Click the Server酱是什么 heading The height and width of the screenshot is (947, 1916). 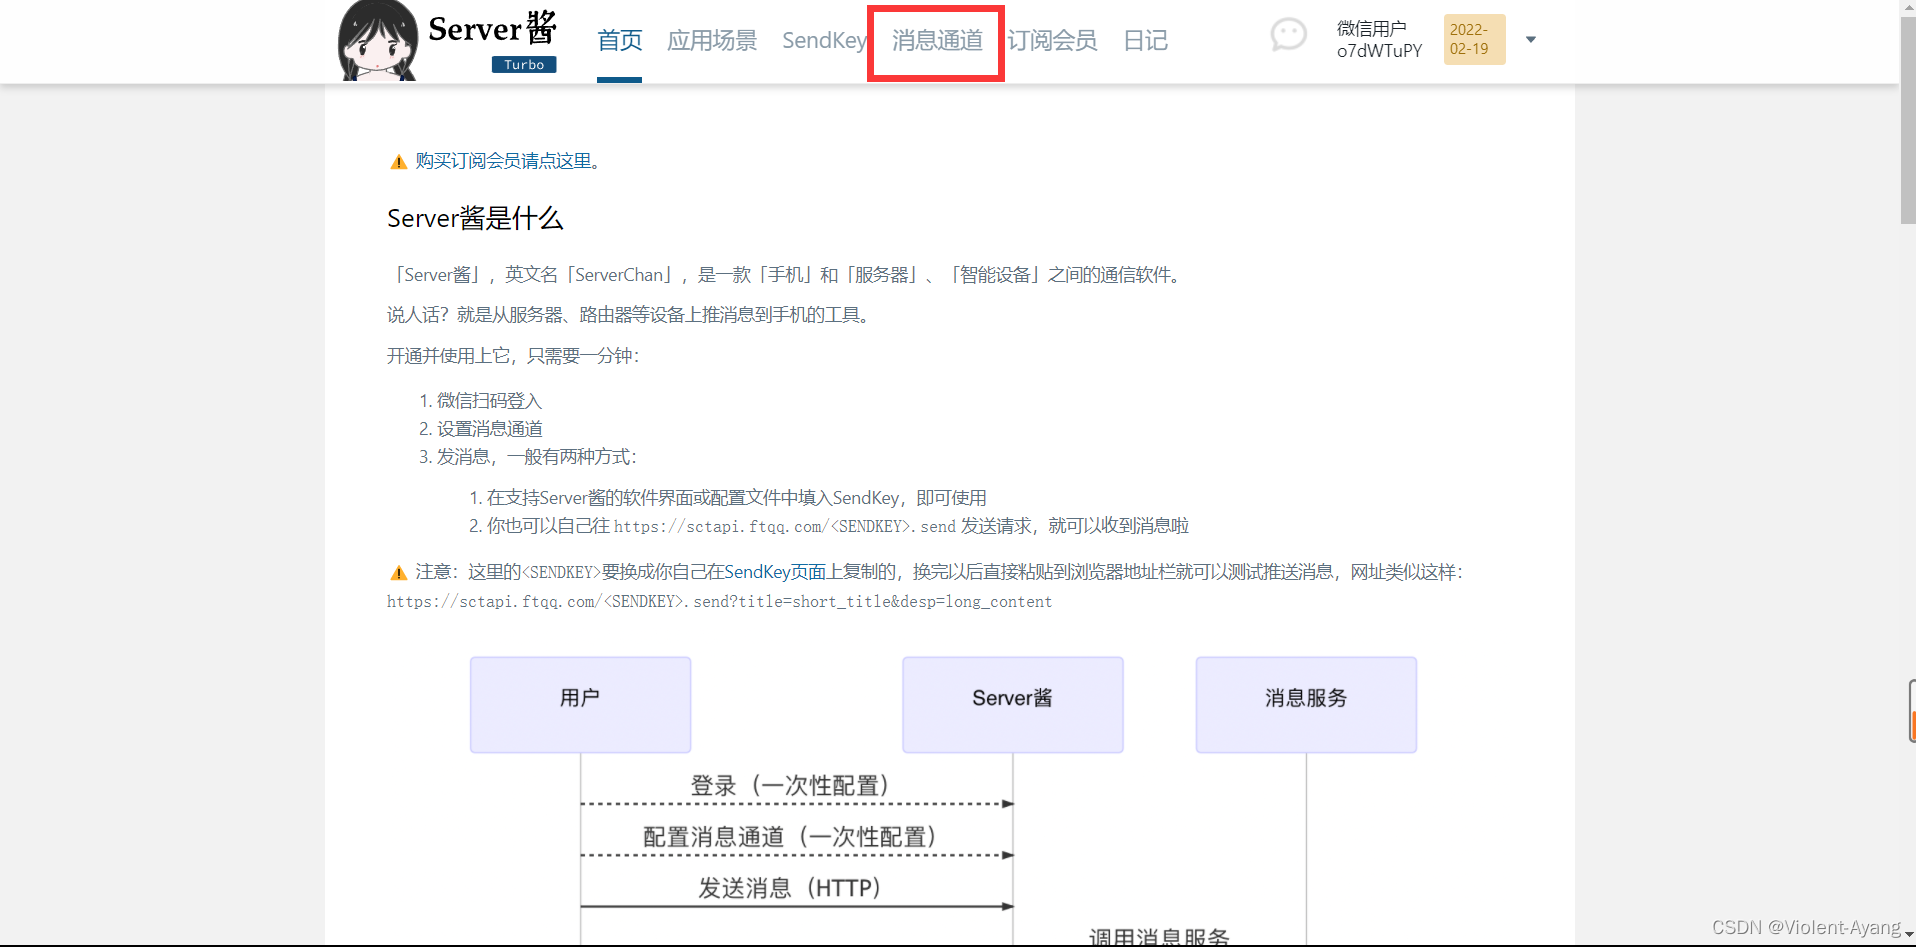pyautogui.click(x=475, y=218)
